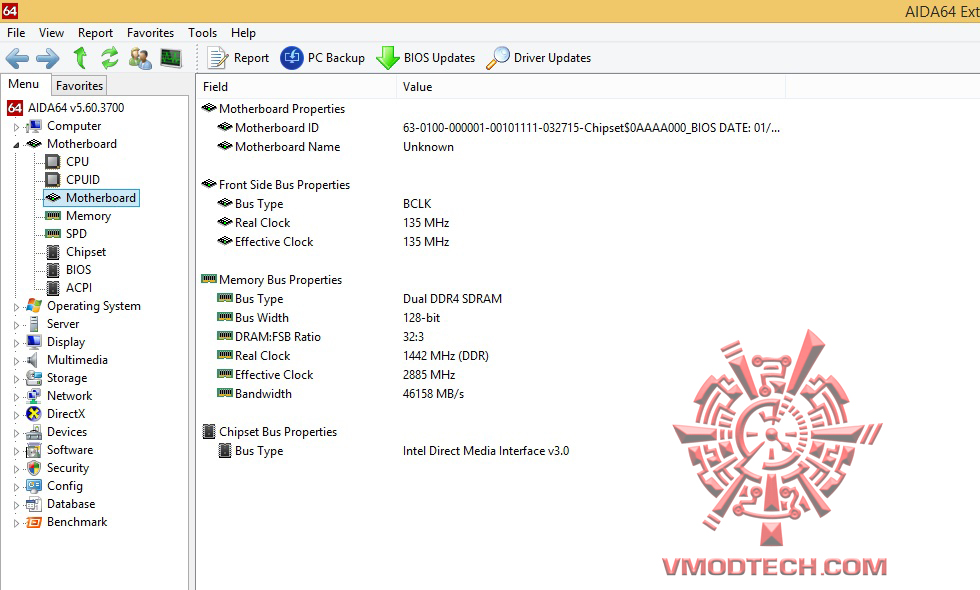Select CPUID in the tree
The image size is (980, 590).
click(82, 179)
